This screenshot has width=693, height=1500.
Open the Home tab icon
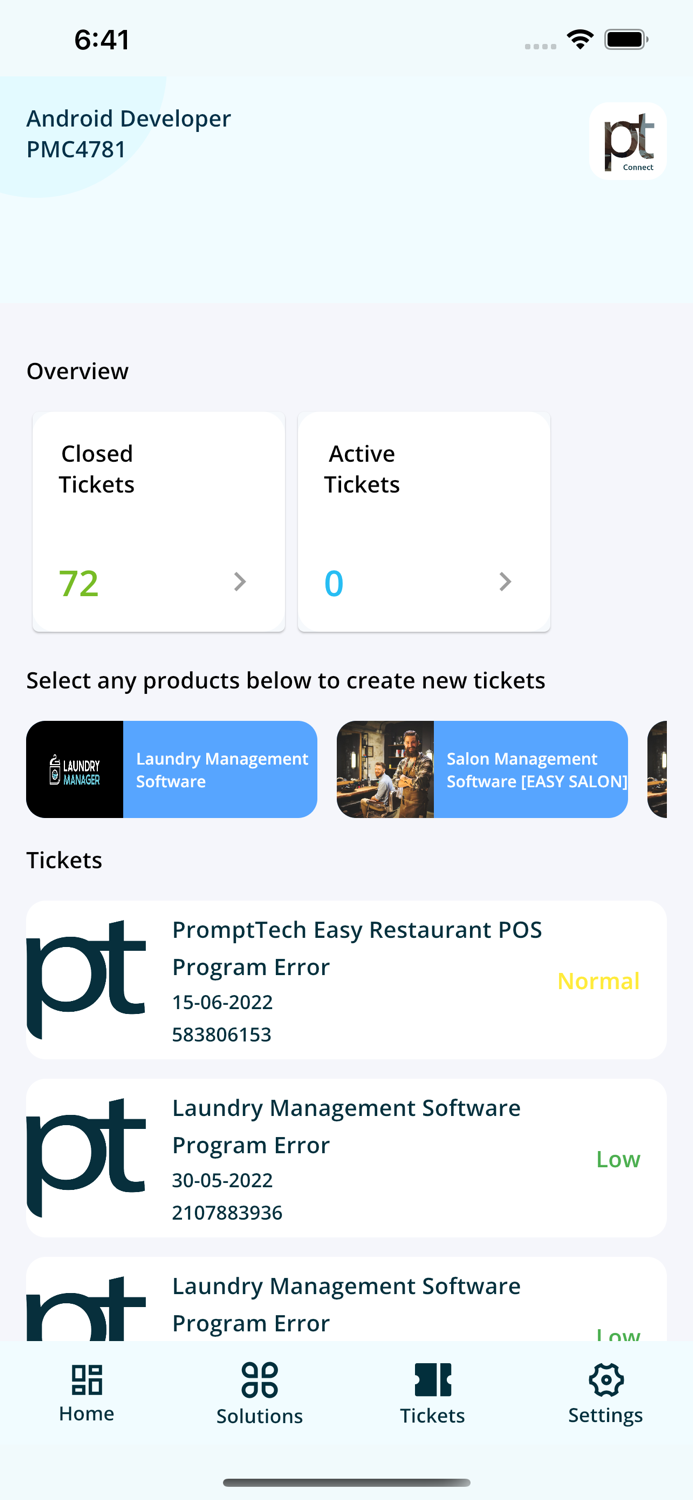click(x=86, y=1378)
